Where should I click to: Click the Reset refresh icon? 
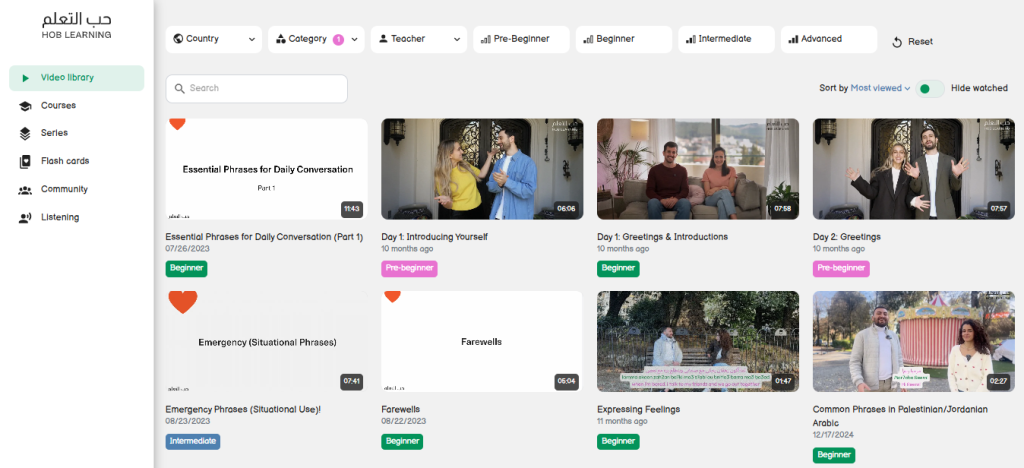[x=897, y=42]
